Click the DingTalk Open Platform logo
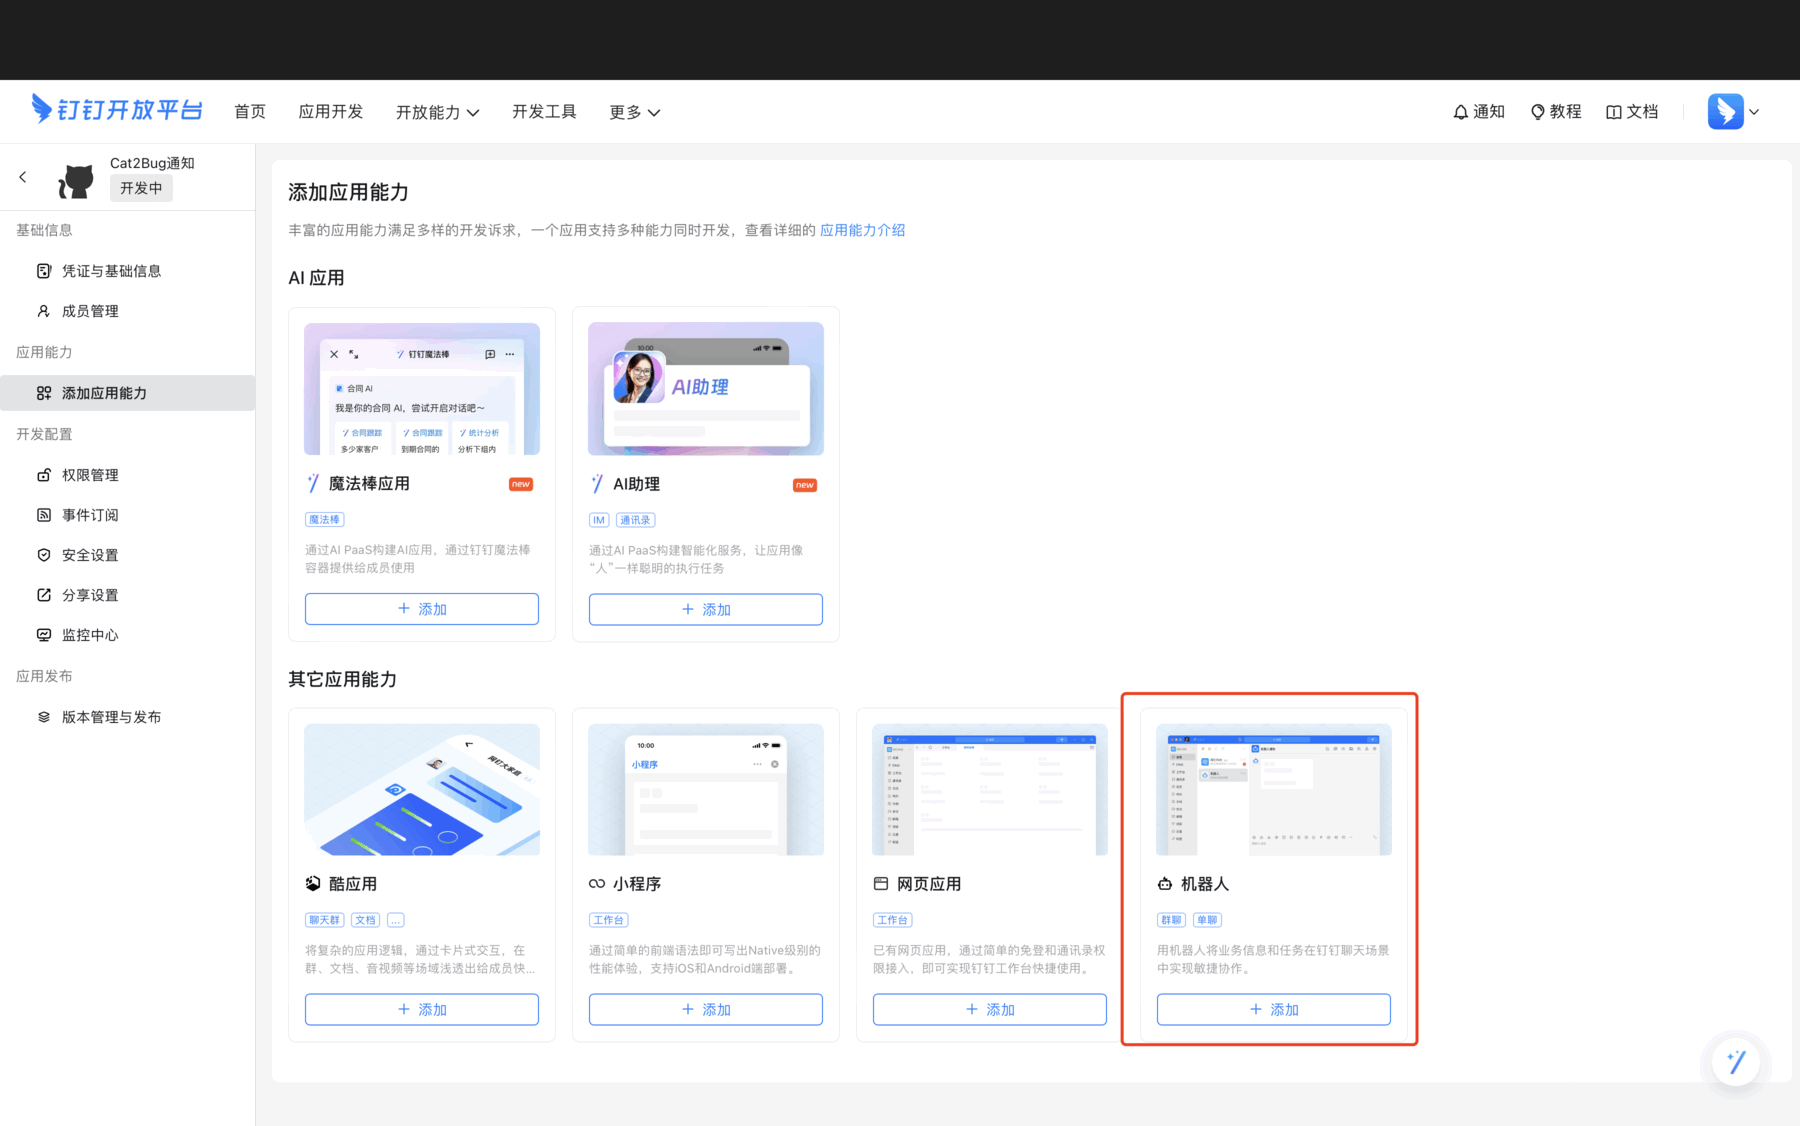 pyautogui.click(x=116, y=110)
